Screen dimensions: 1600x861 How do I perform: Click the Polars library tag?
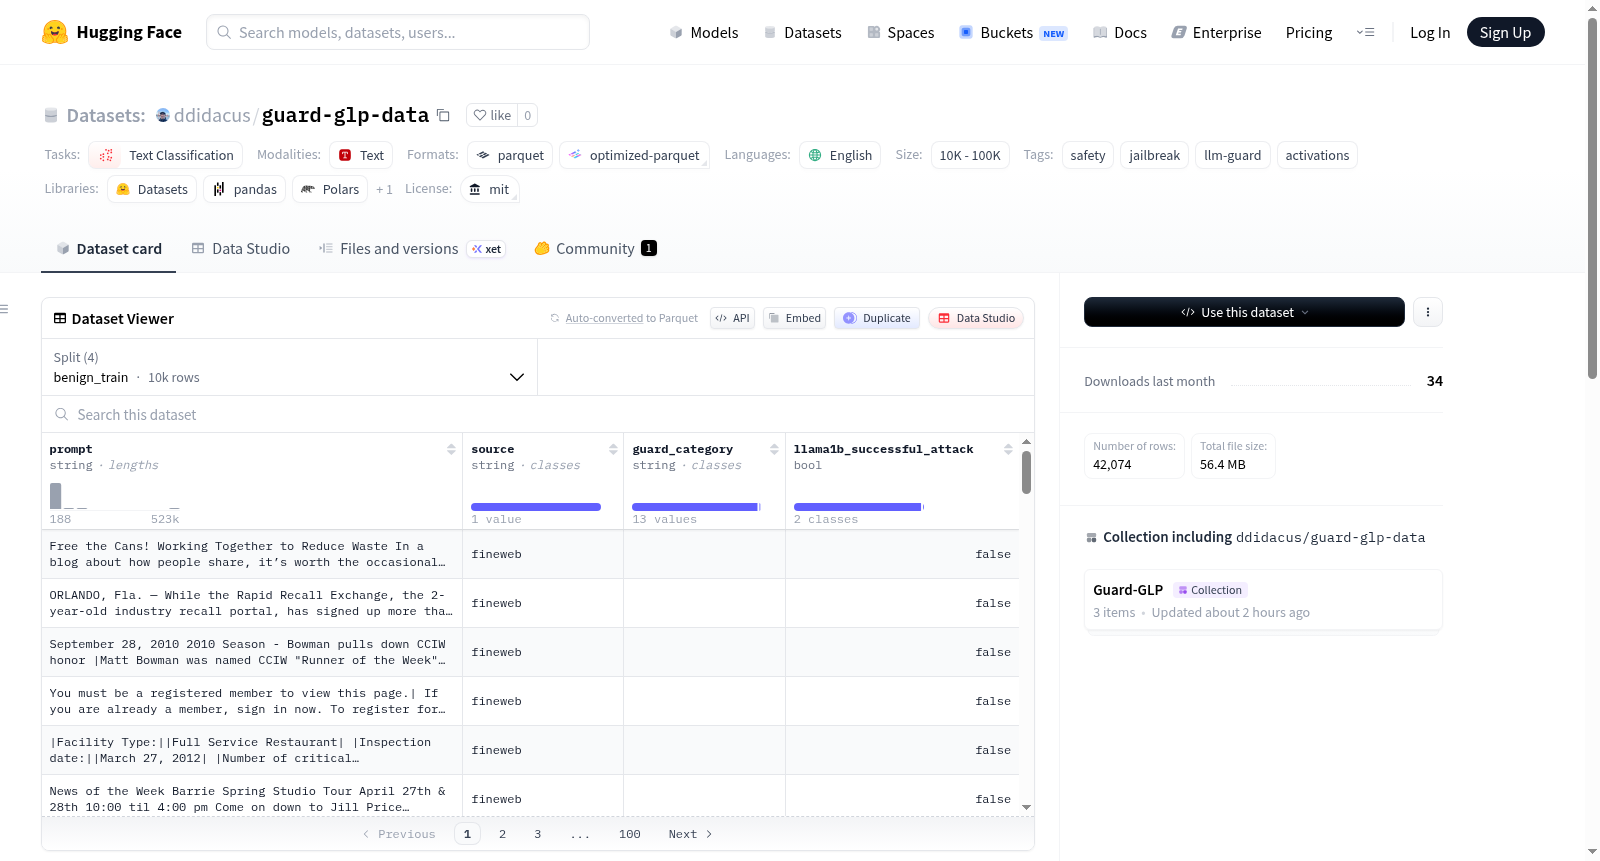330,189
